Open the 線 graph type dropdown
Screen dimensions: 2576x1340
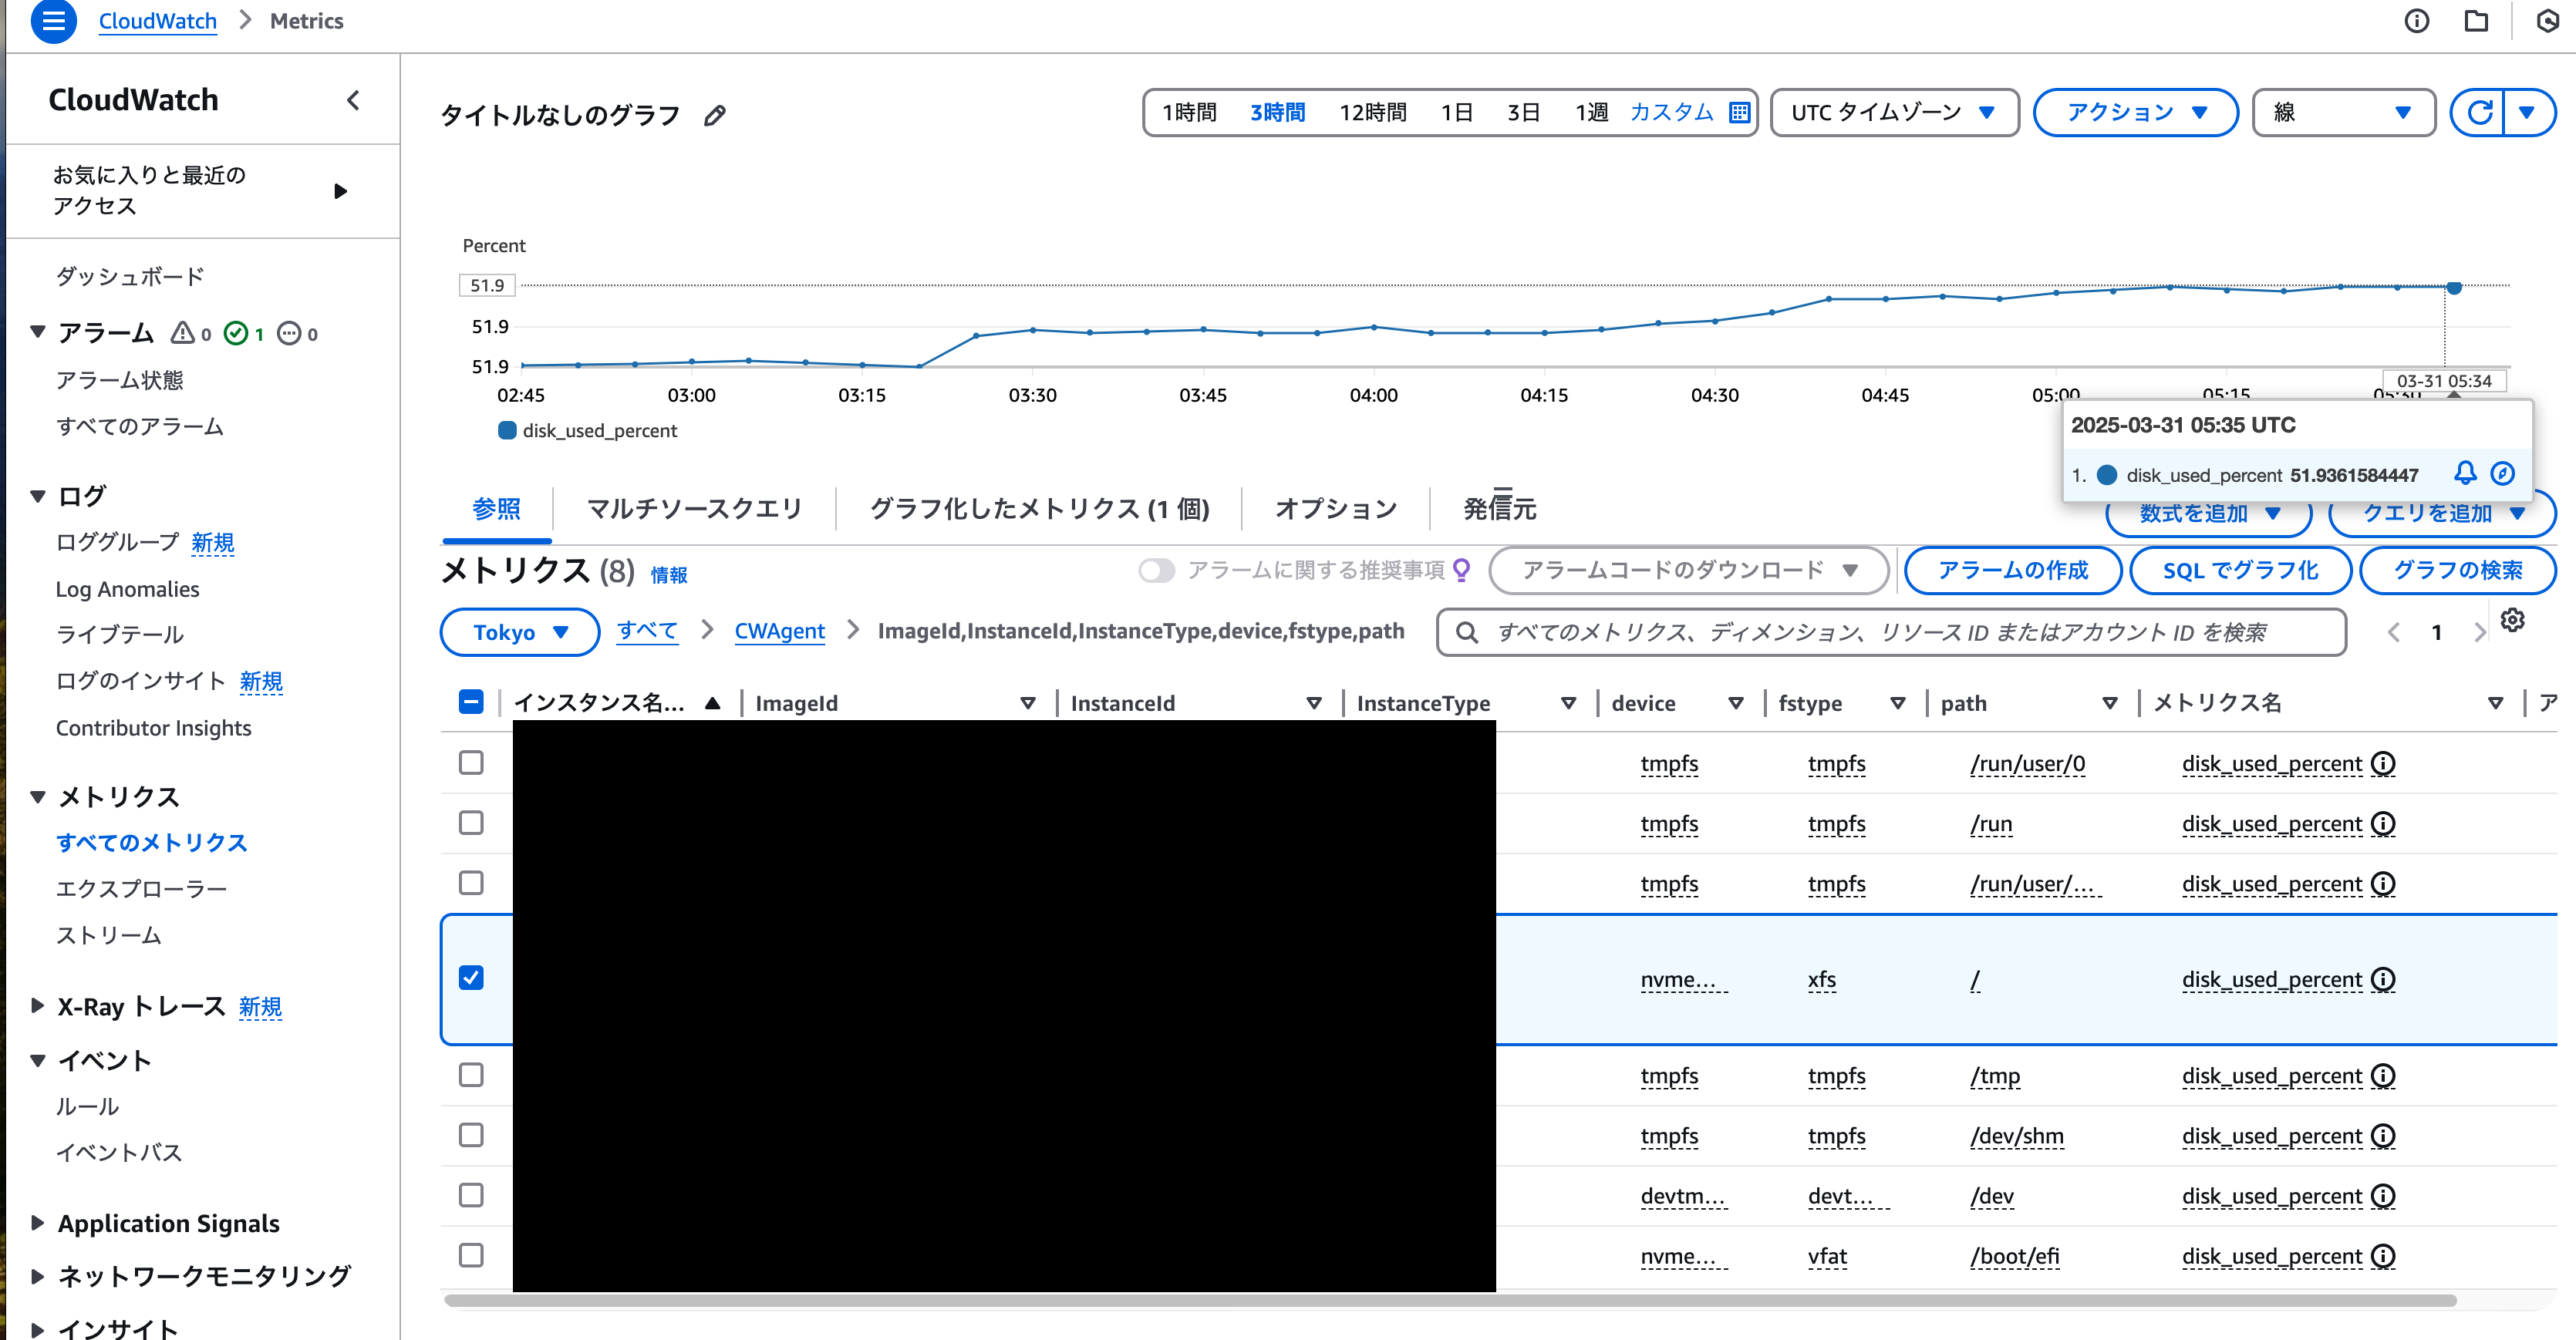2343,112
